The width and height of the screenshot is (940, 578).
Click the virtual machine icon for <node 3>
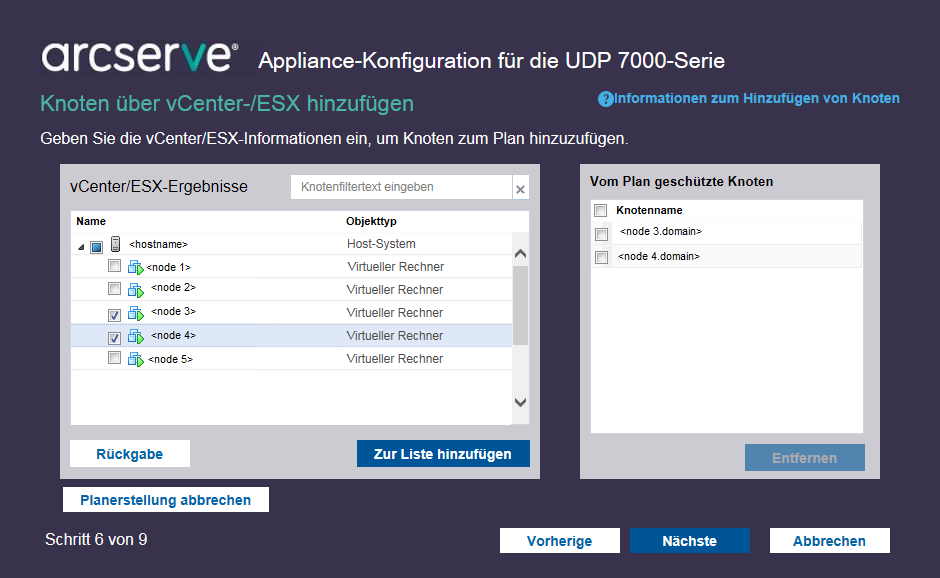(135, 313)
